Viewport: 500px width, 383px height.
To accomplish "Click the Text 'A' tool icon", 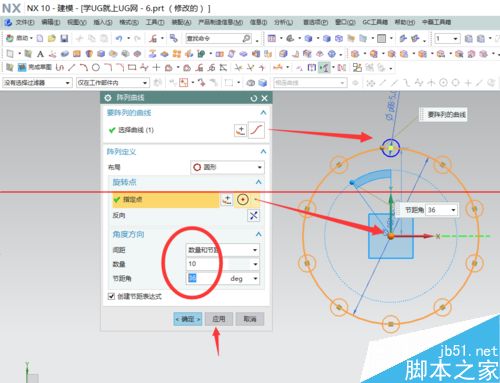I will coord(40,54).
